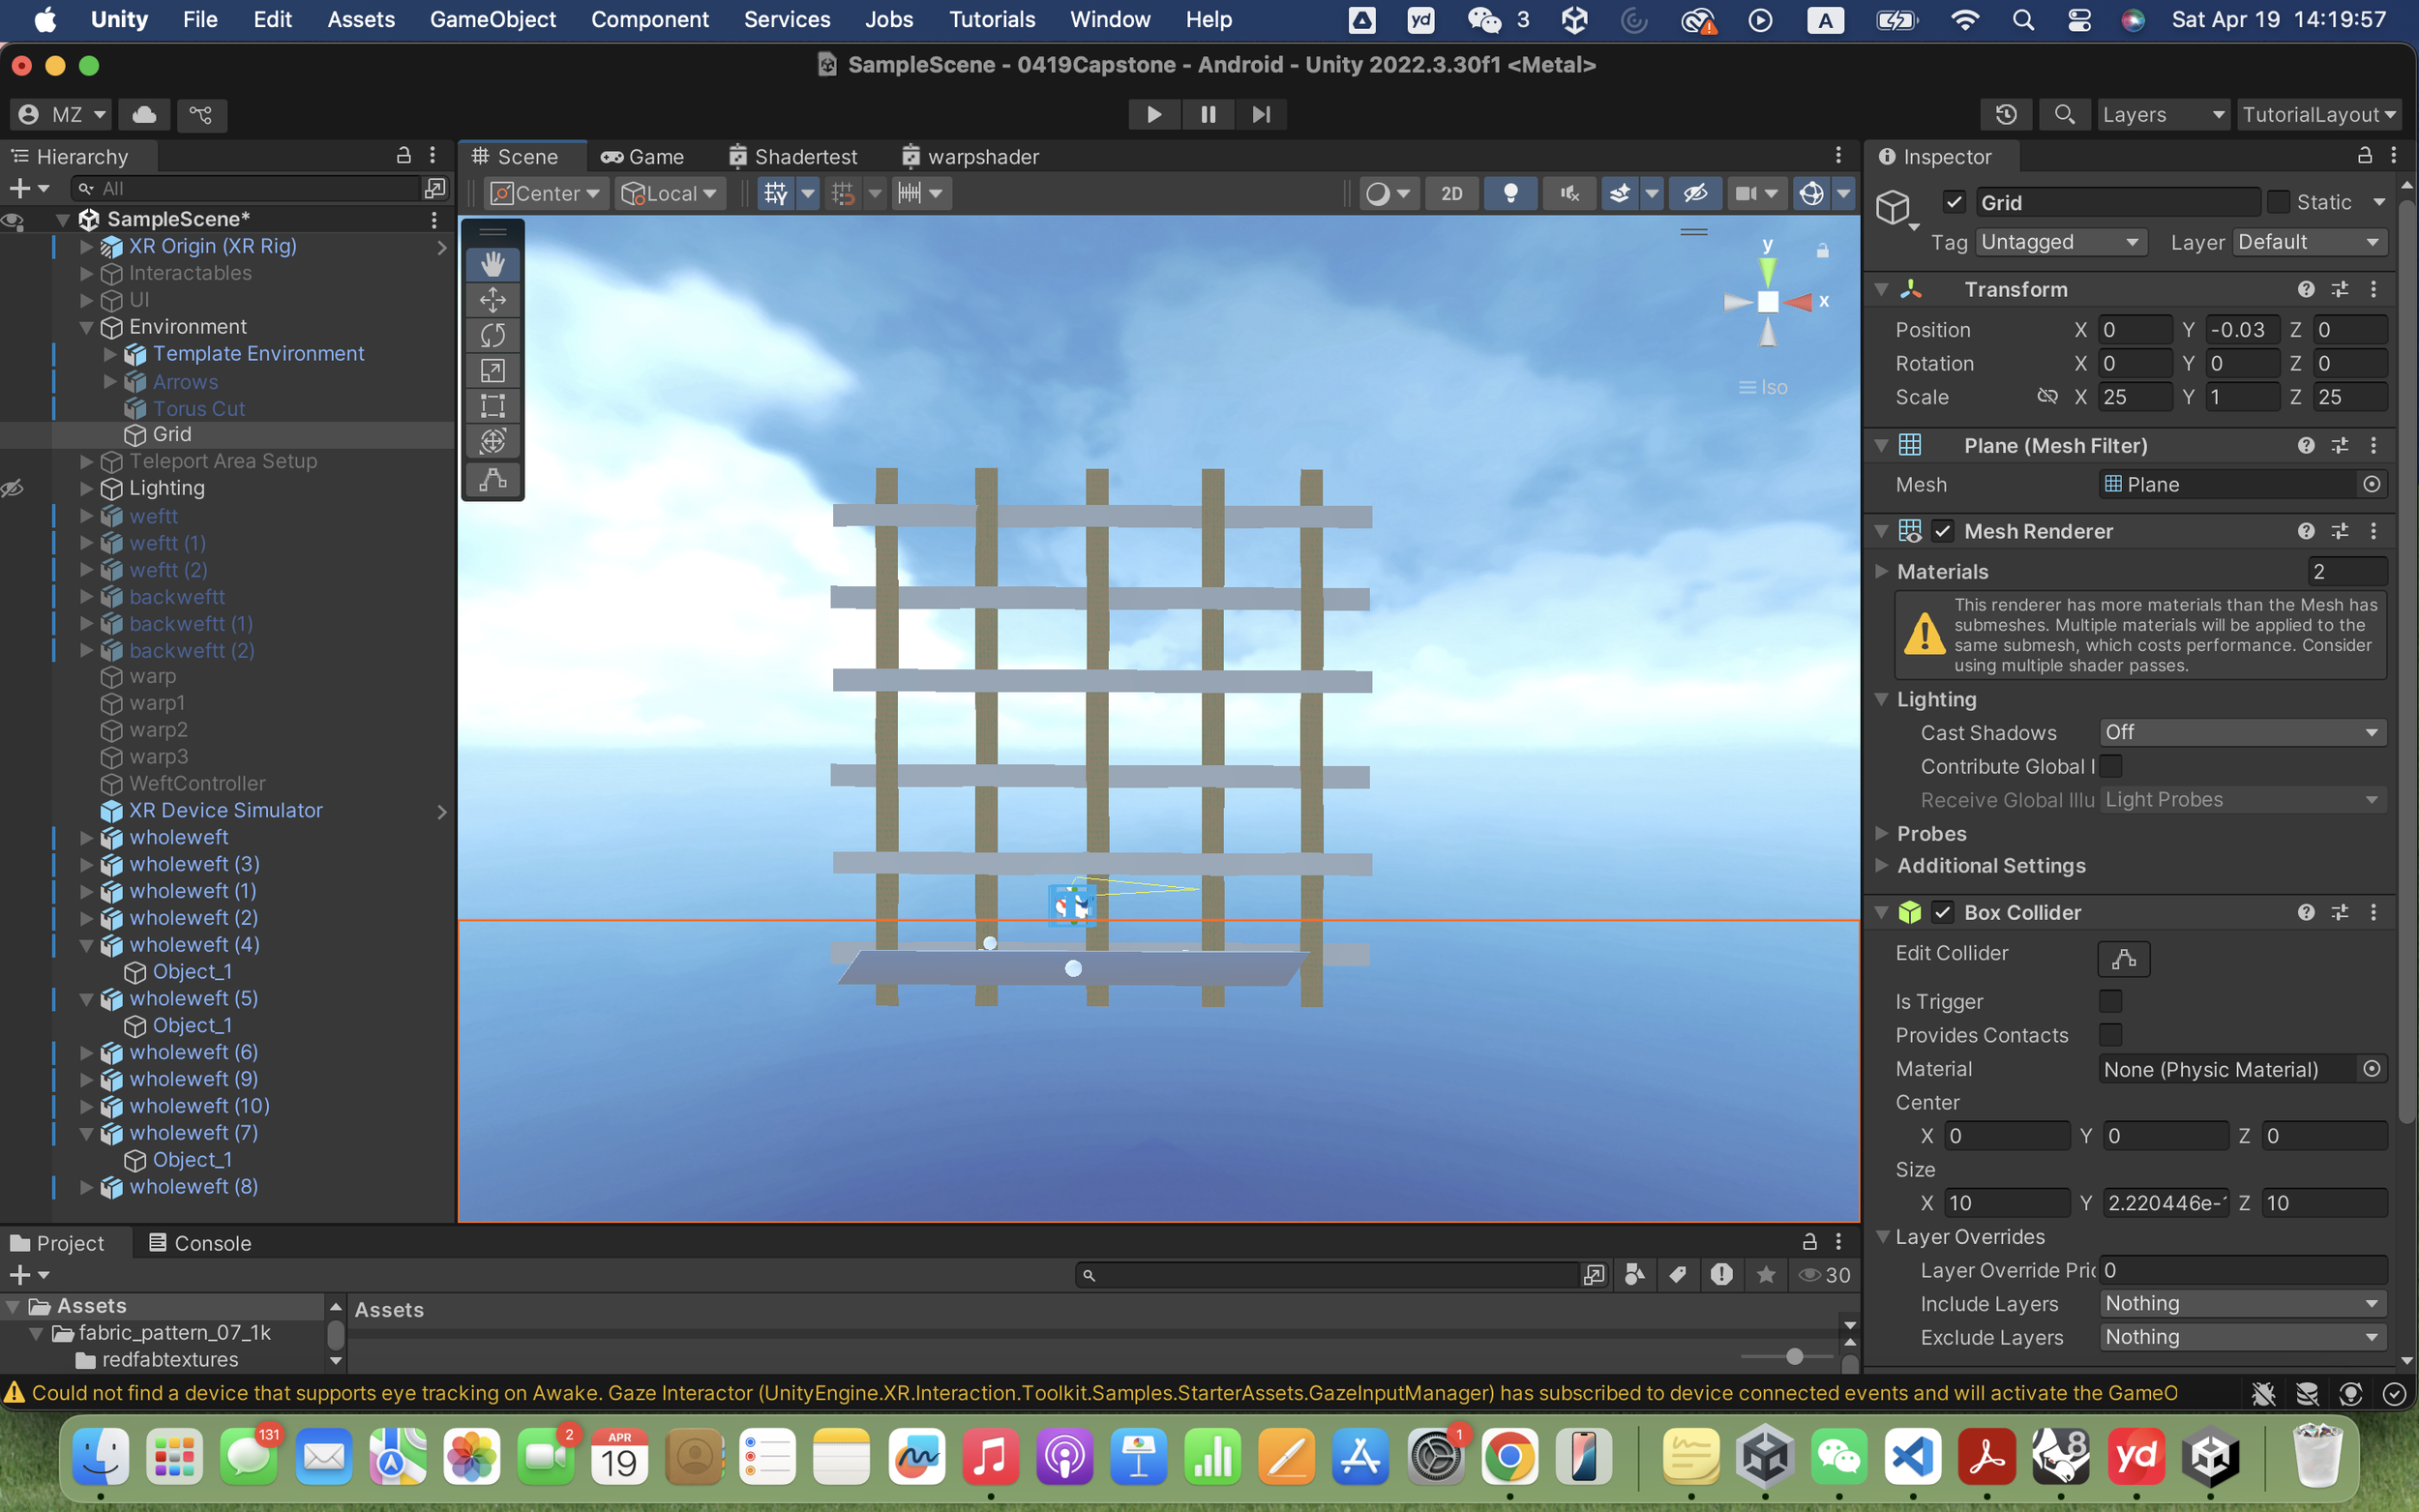Expand the Lighting object in Hierarchy
This screenshot has height=1512, width=2419.
click(87, 488)
